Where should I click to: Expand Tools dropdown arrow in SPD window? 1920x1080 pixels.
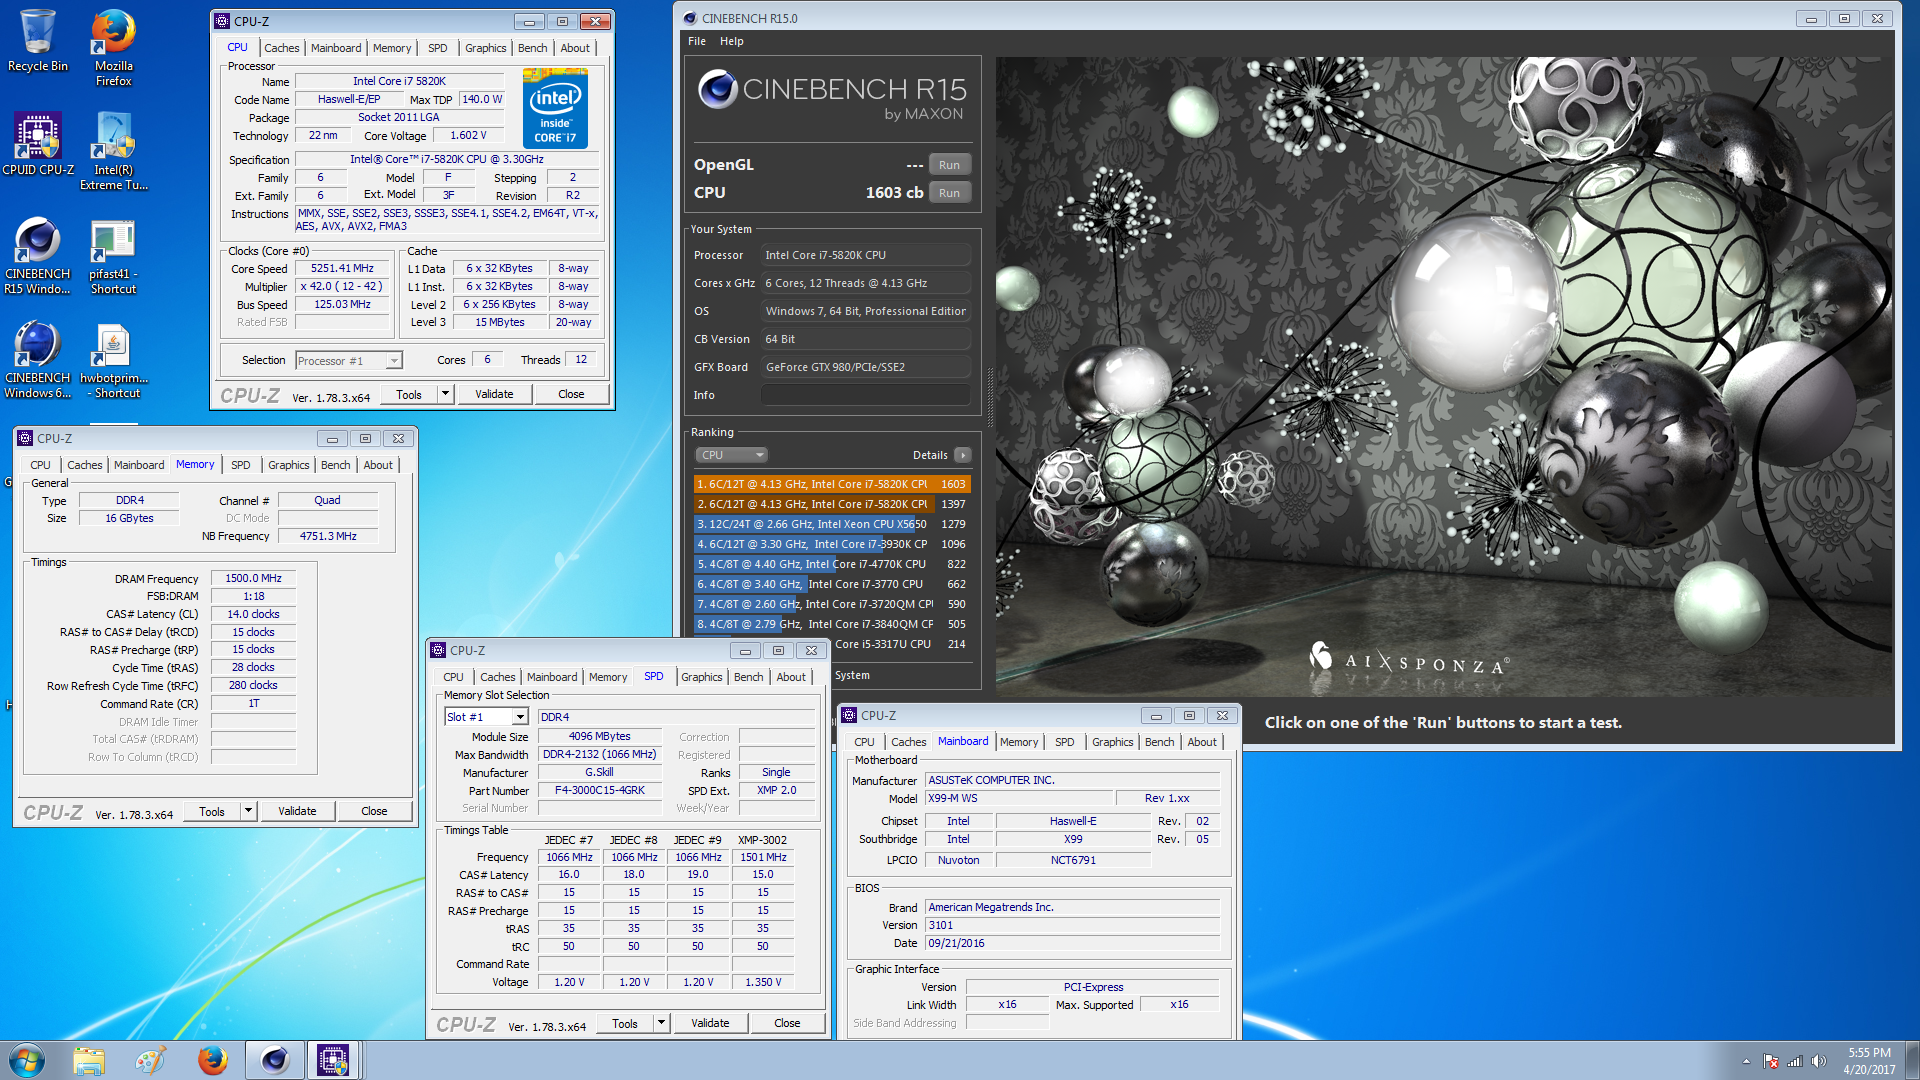[x=661, y=1023]
